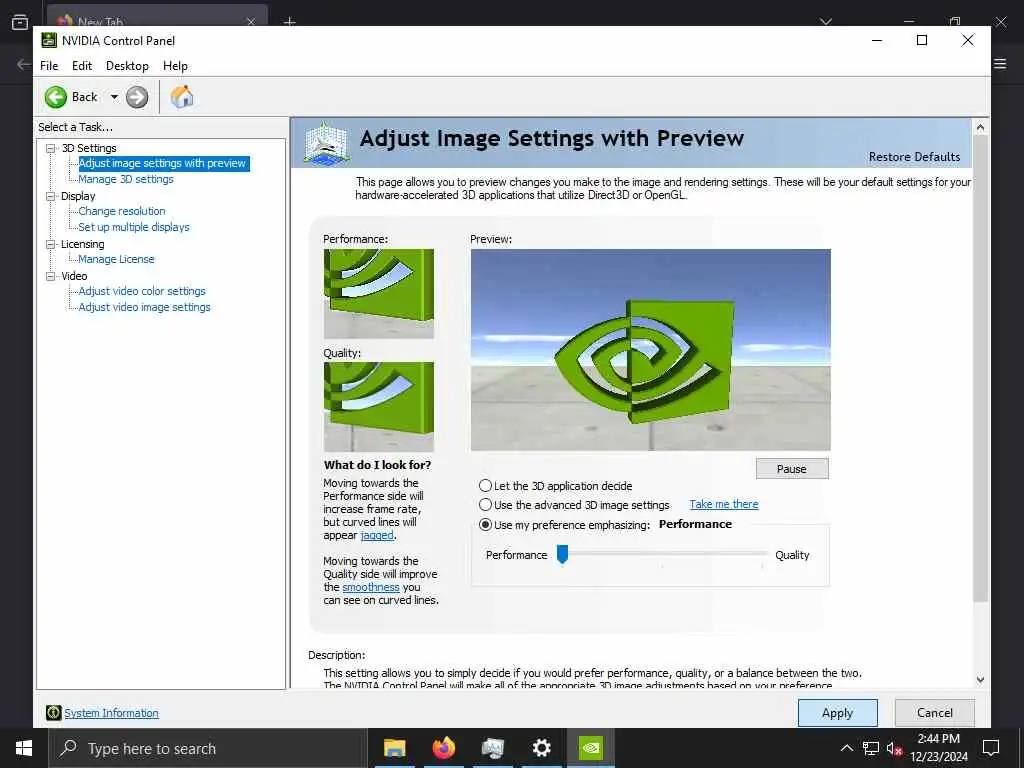
Task: Click the Windows Start button
Action: tap(24, 748)
